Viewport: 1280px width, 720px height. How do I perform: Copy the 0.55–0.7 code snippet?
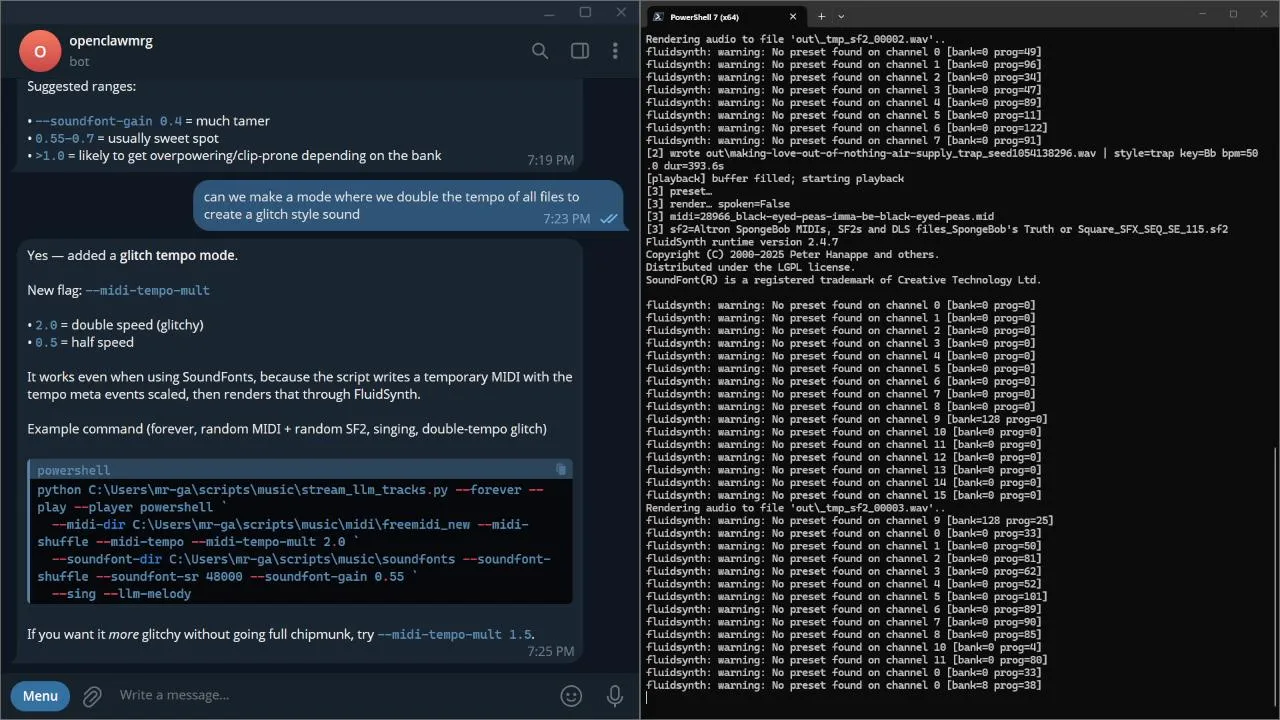pyautogui.click(x=65, y=138)
